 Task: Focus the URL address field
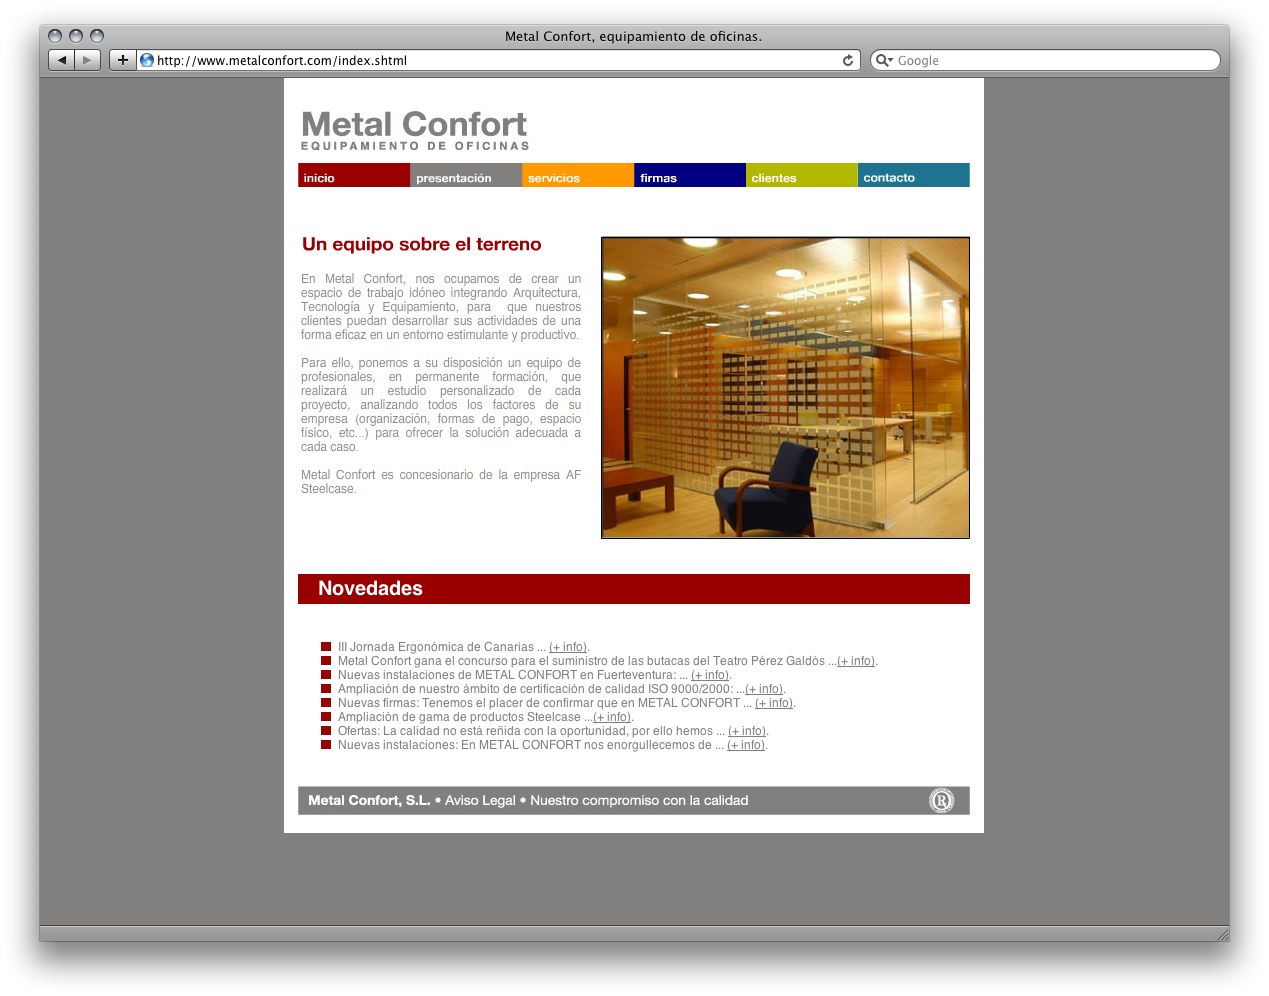point(497,60)
